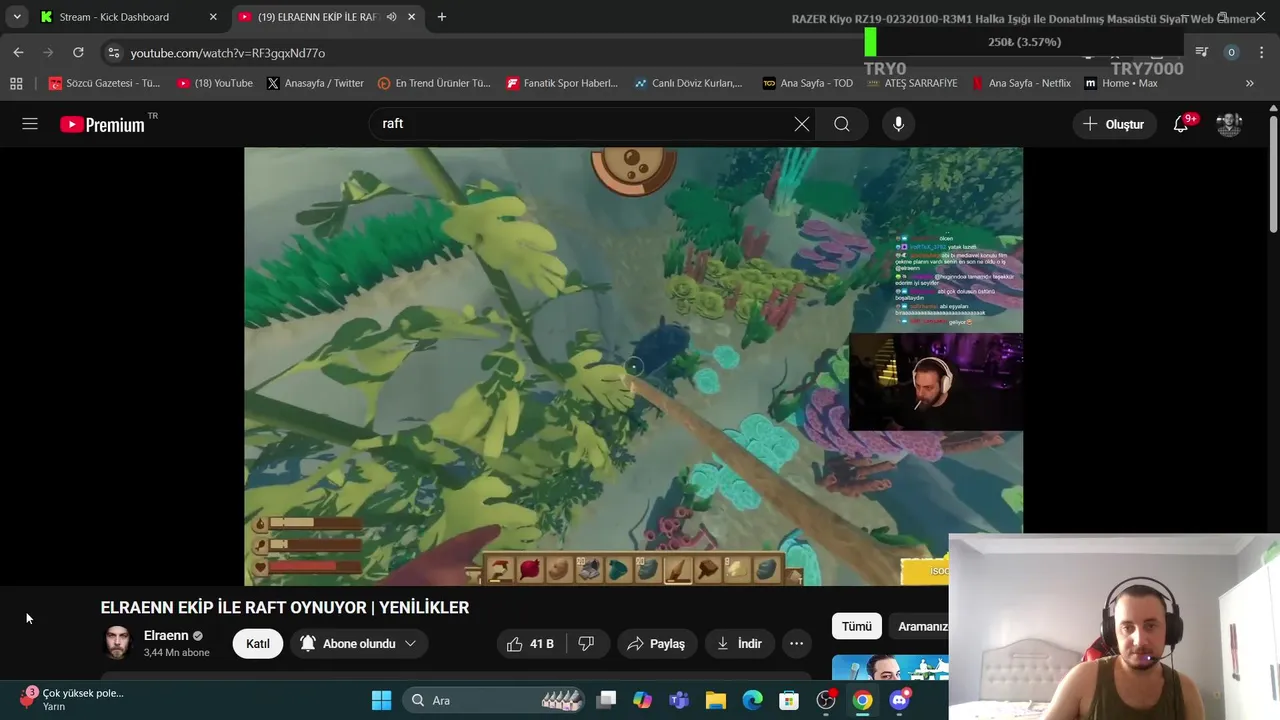Open Fanatik Spor Haberleri bookmark
Image resolution: width=1280 pixels, height=720 pixels.
click(x=562, y=83)
